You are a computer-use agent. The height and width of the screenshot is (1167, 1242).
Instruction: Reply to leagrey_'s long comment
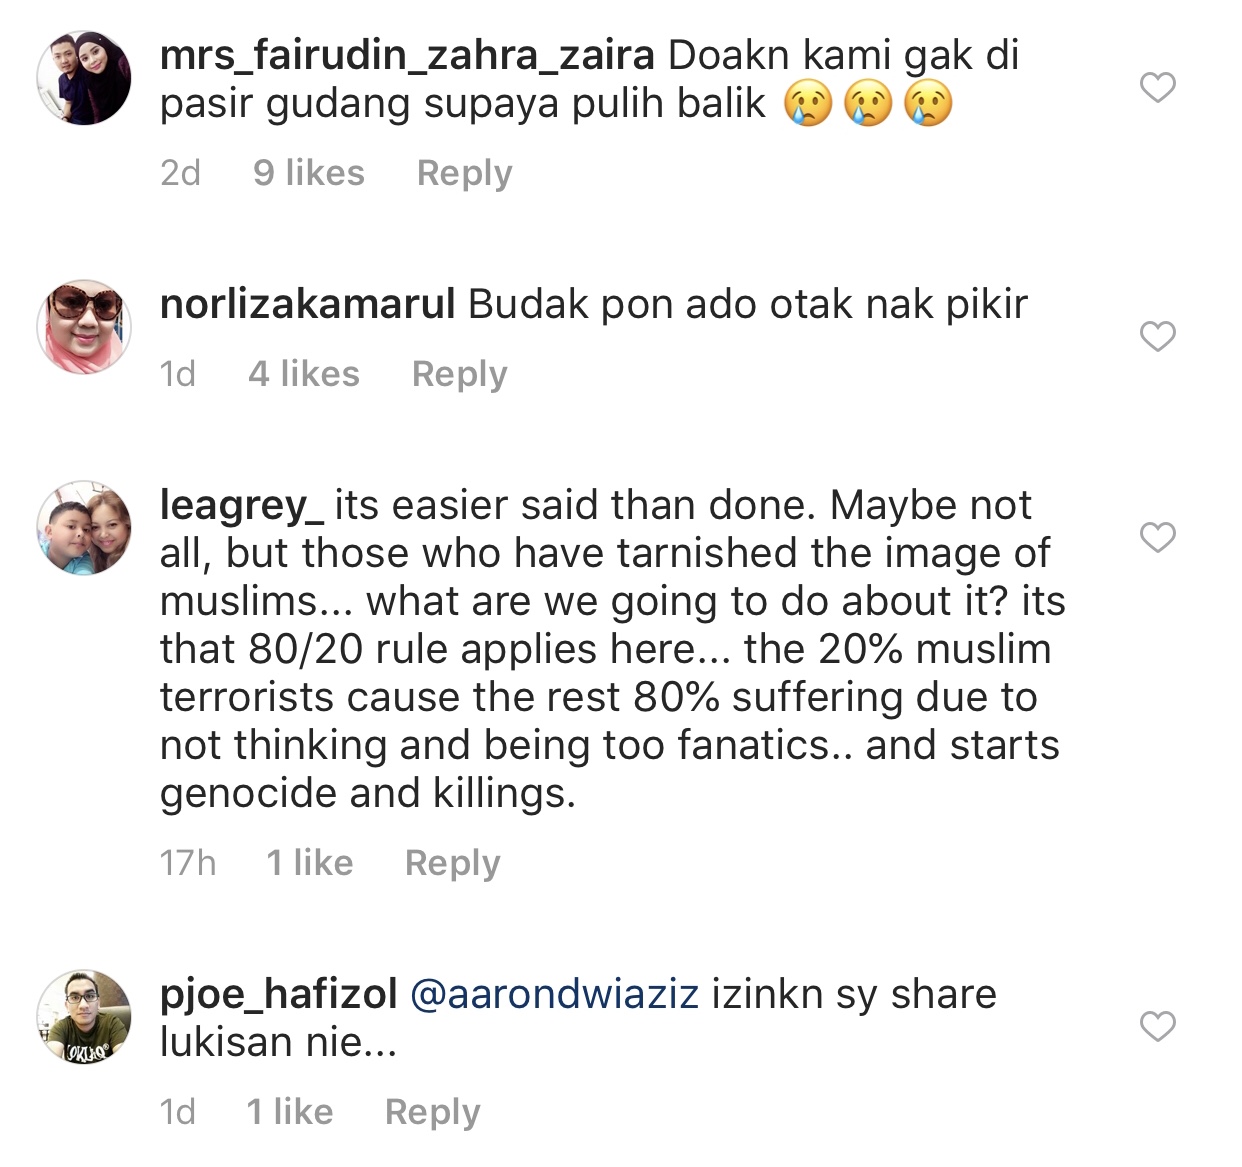(452, 863)
